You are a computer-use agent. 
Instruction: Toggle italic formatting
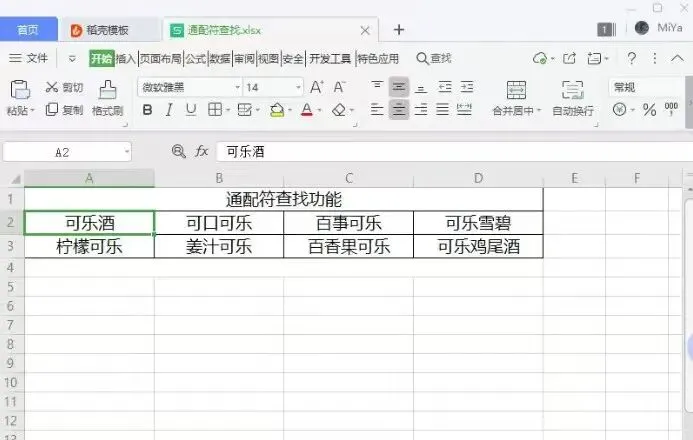click(x=169, y=110)
